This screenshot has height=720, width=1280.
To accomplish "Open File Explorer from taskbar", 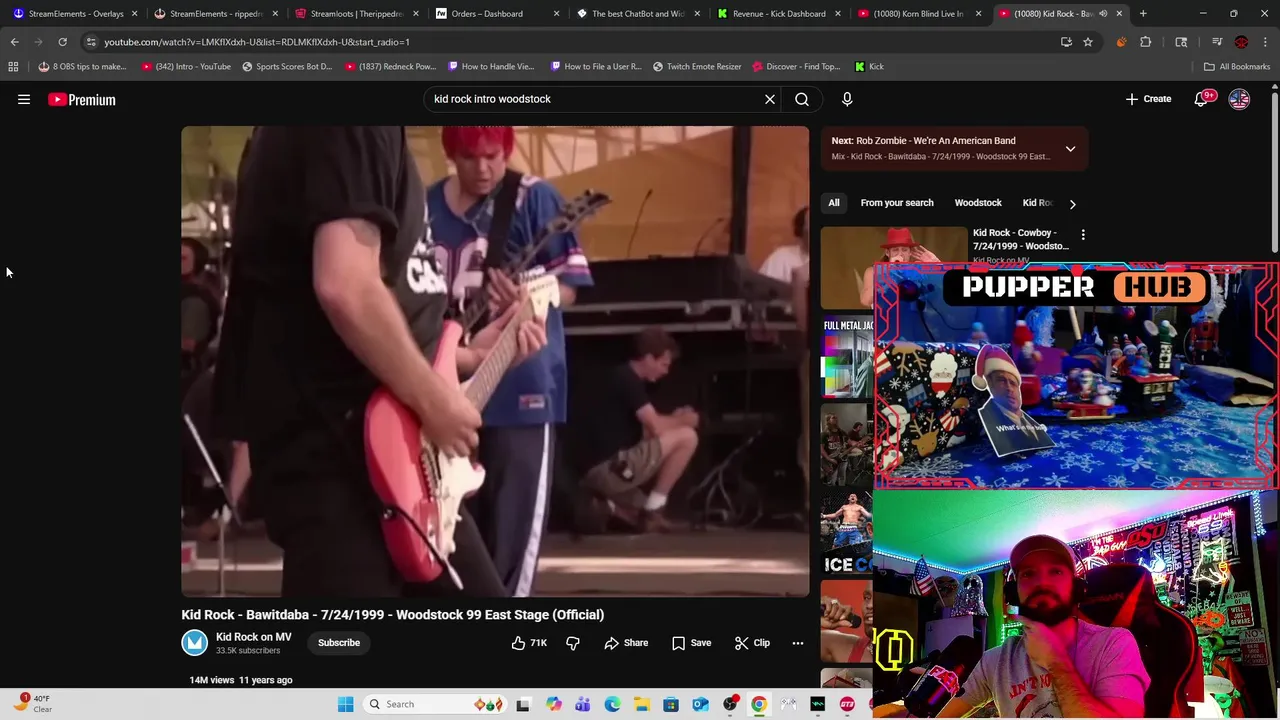I will [x=641, y=704].
